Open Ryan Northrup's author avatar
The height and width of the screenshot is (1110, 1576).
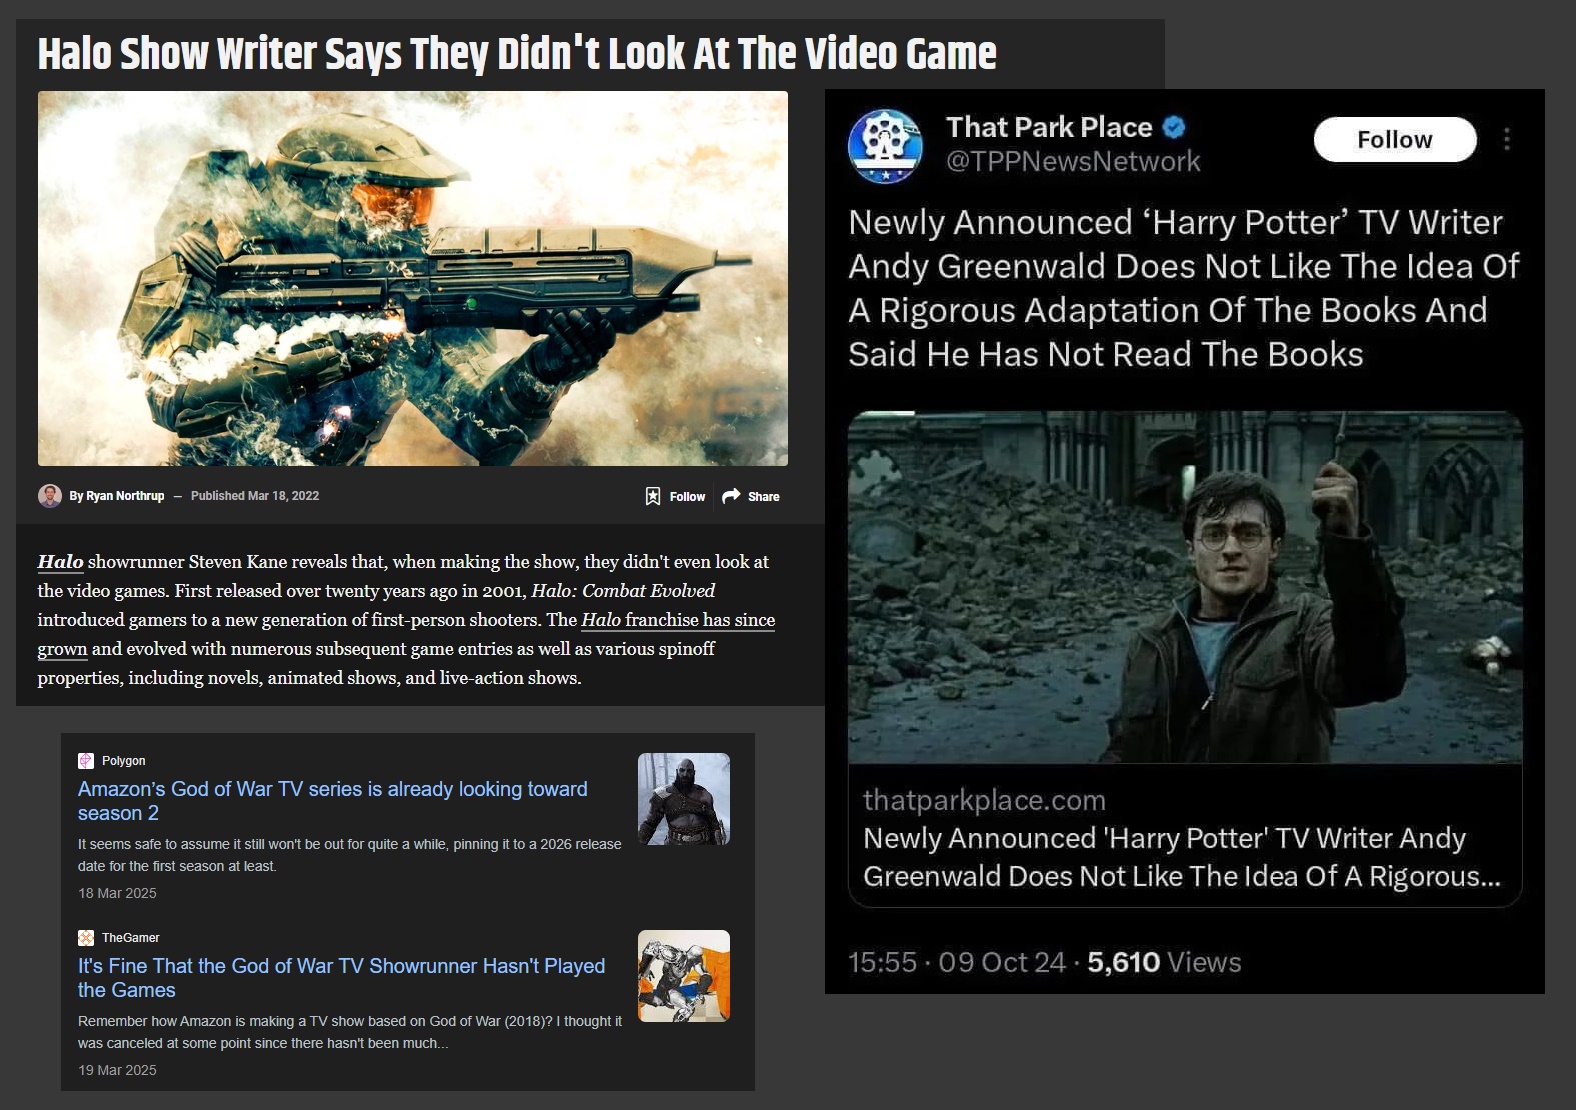(50, 496)
